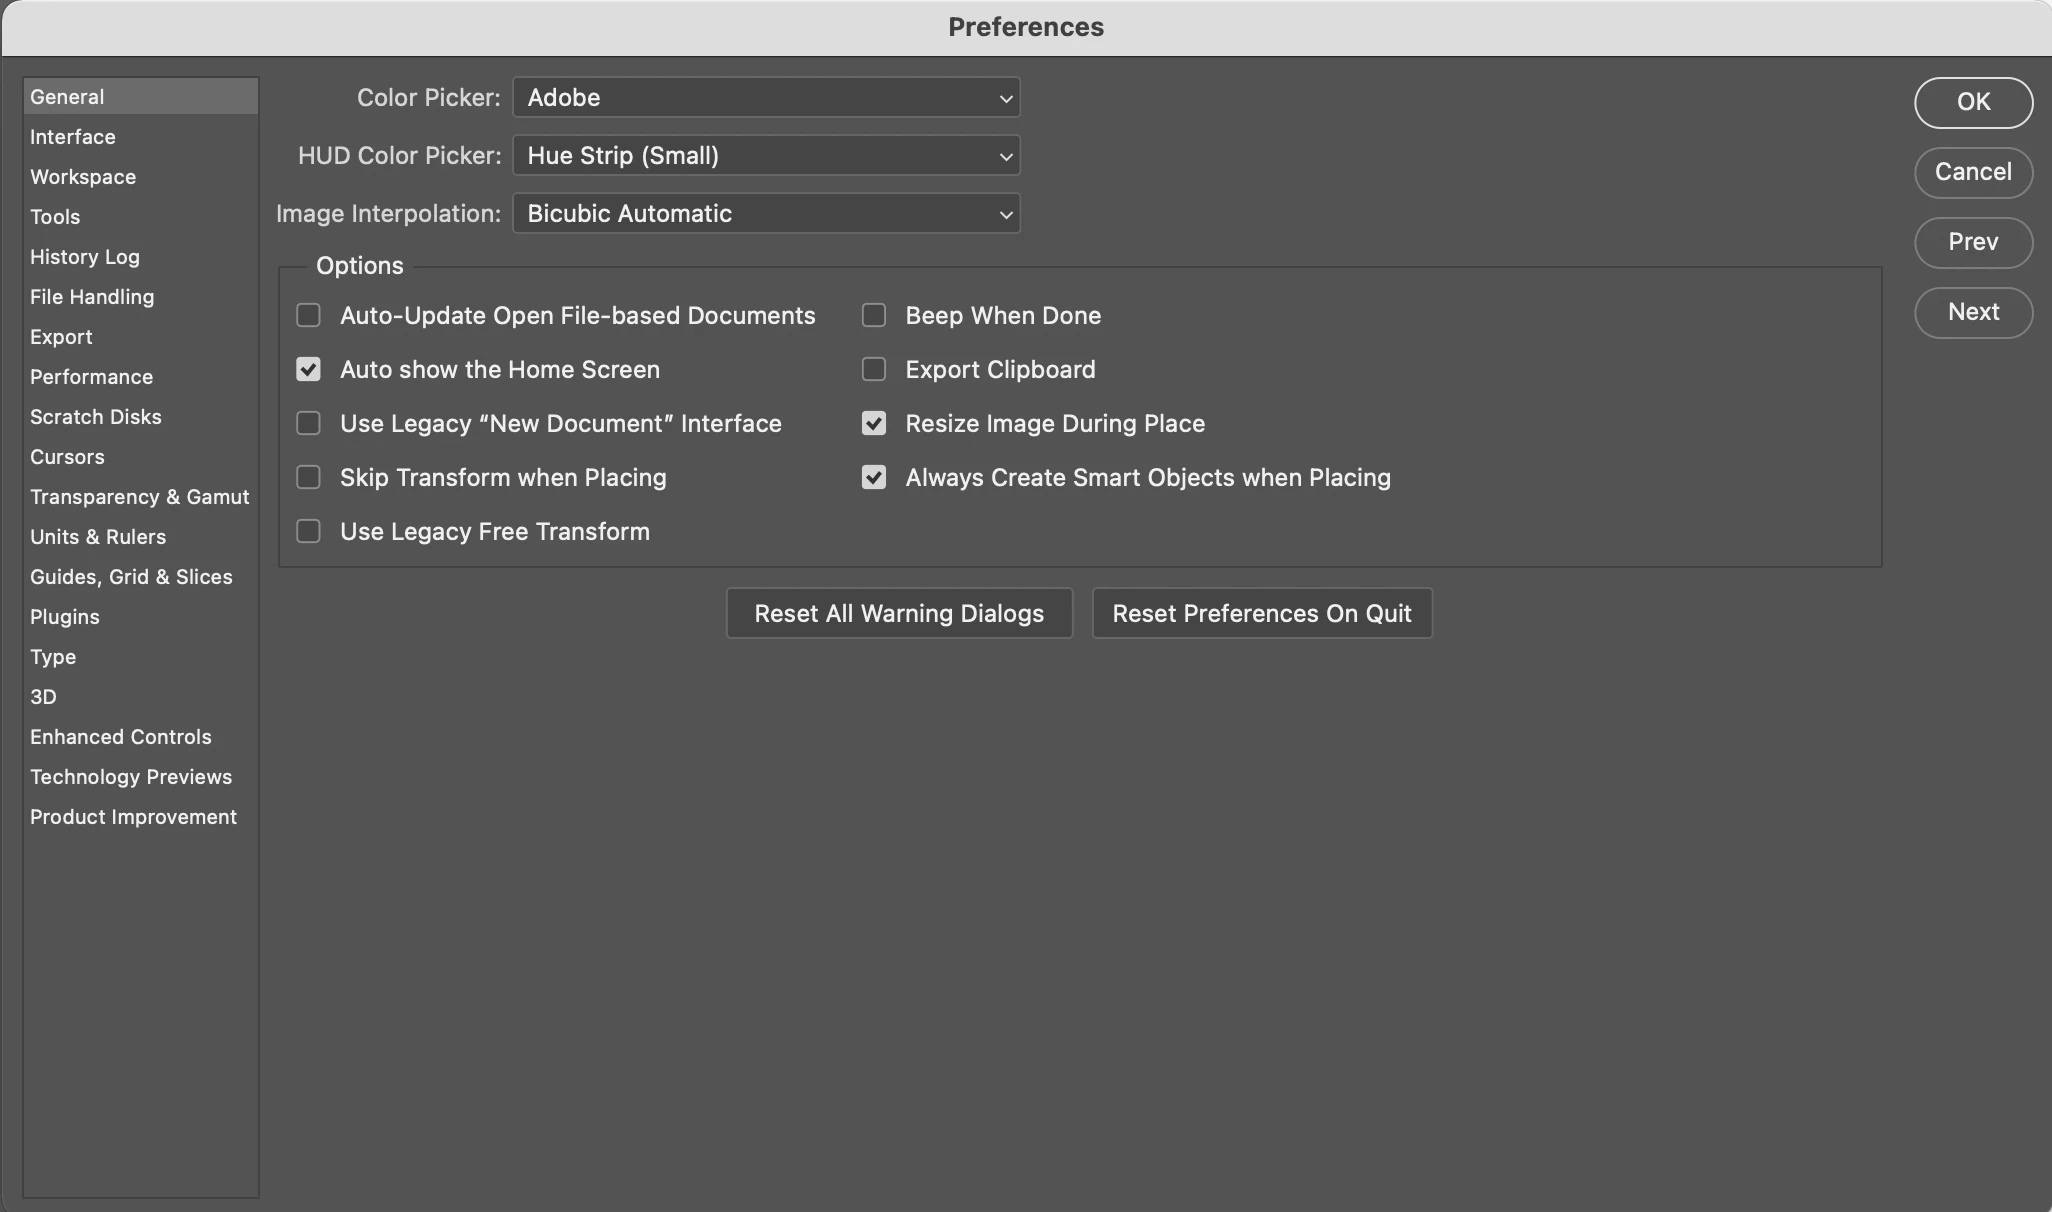
Task: Toggle Export Clipboard checkbox
Action: point(874,370)
